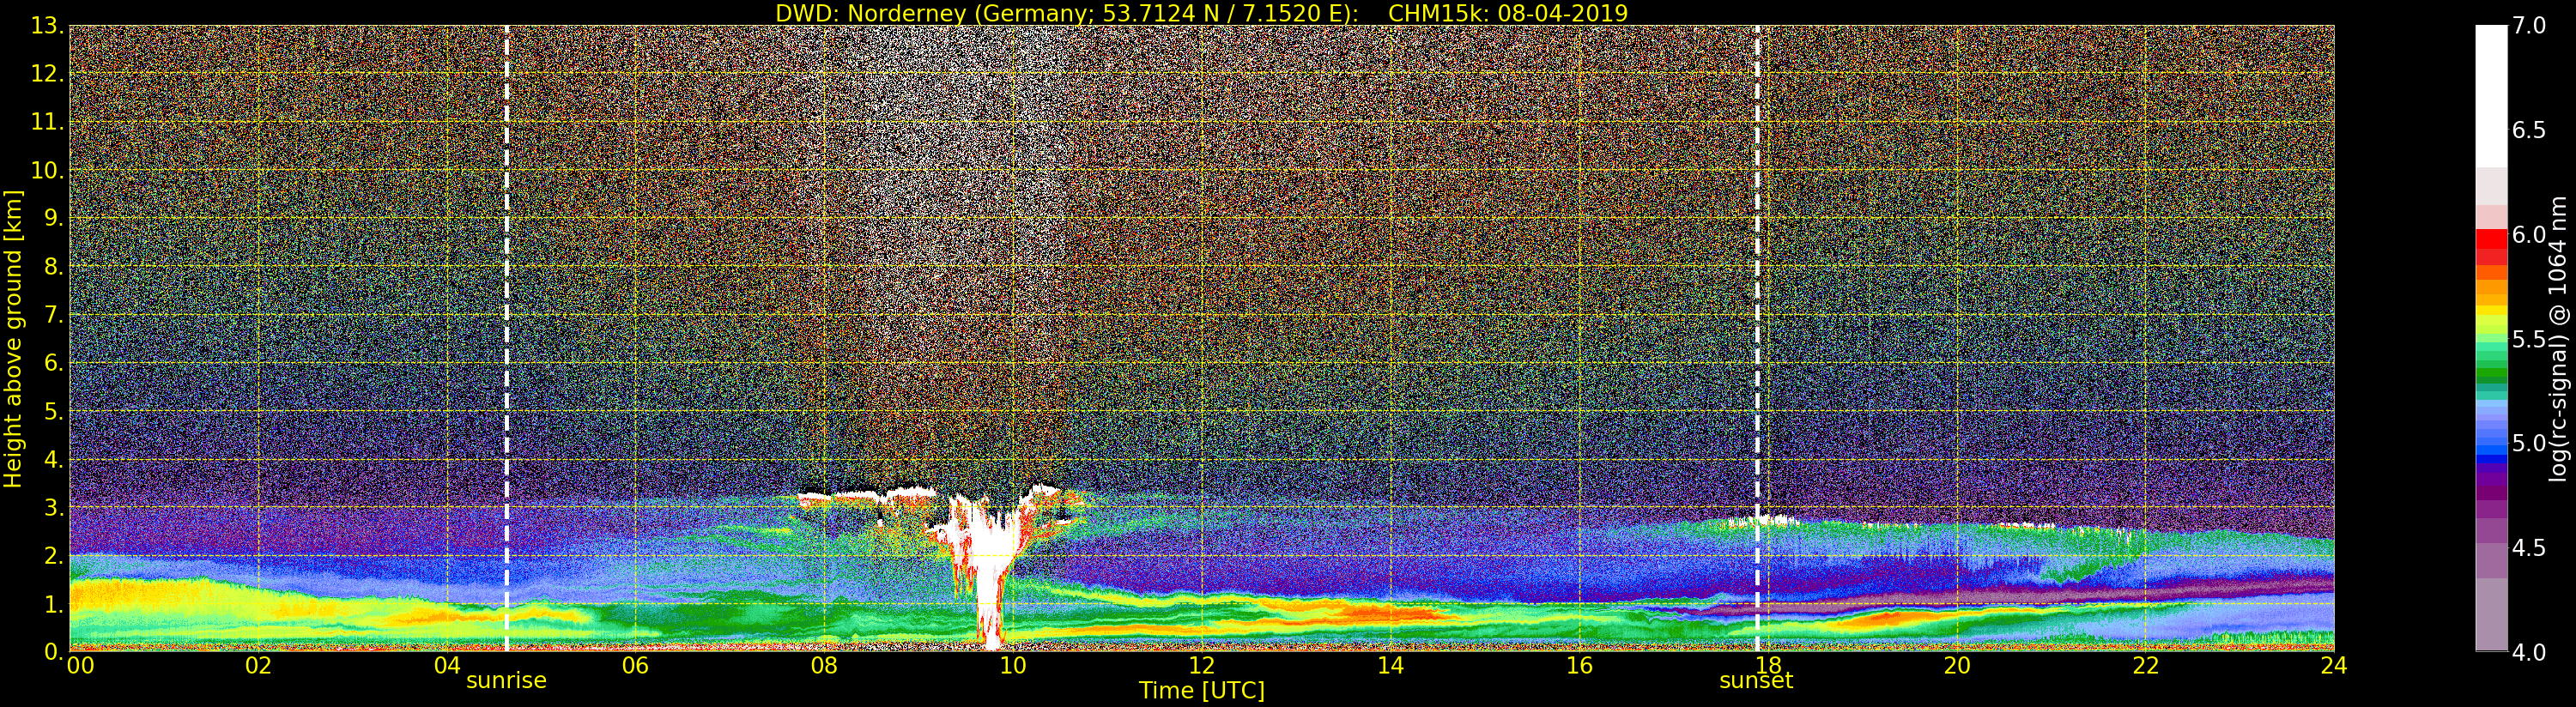Click the '04' time tick label
Viewport: 2576px width, 707px height.
[x=447, y=666]
